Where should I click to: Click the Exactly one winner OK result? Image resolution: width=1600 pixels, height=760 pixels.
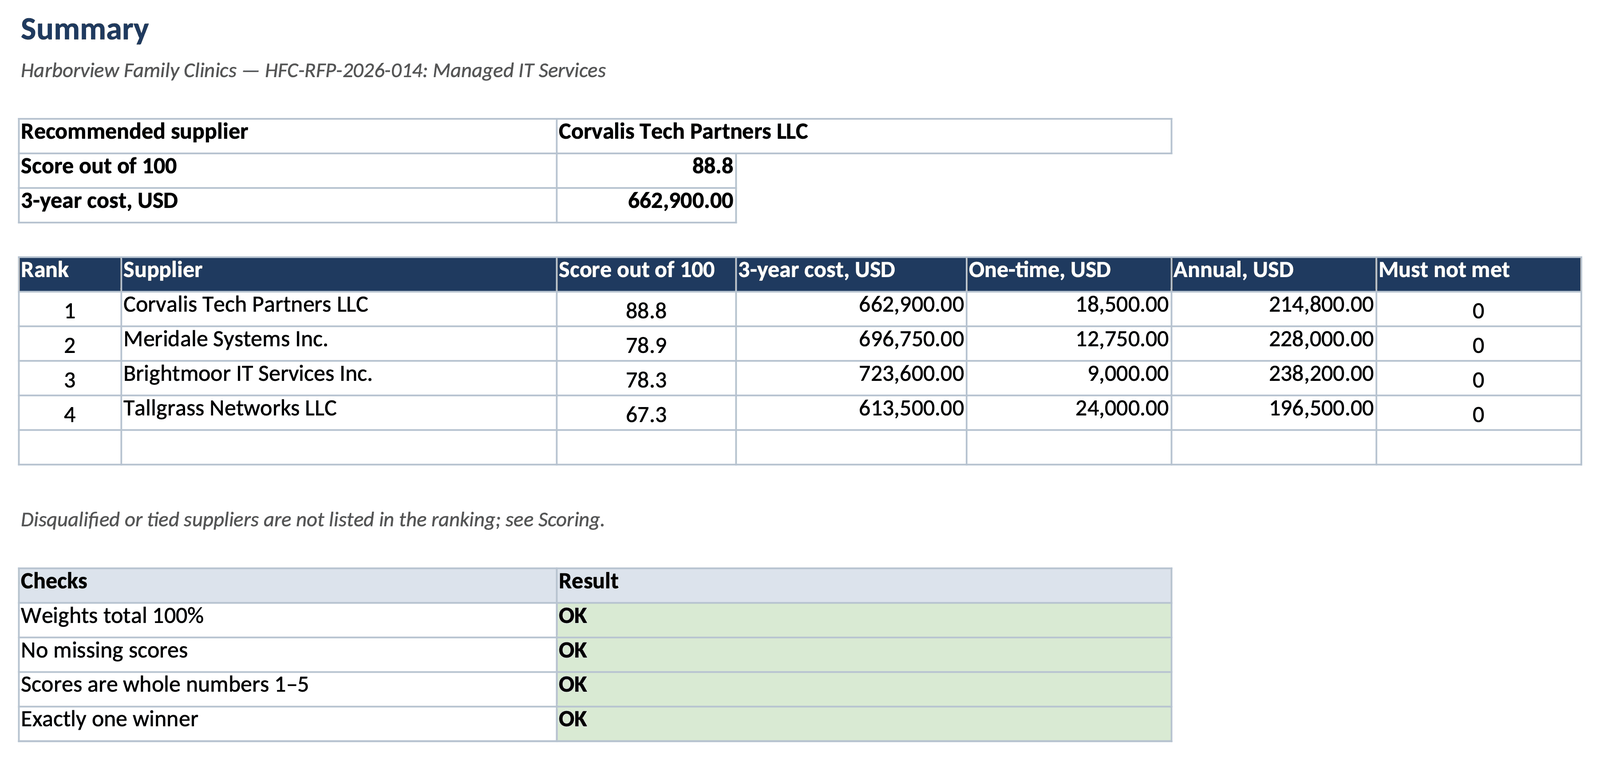pos(864,724)
